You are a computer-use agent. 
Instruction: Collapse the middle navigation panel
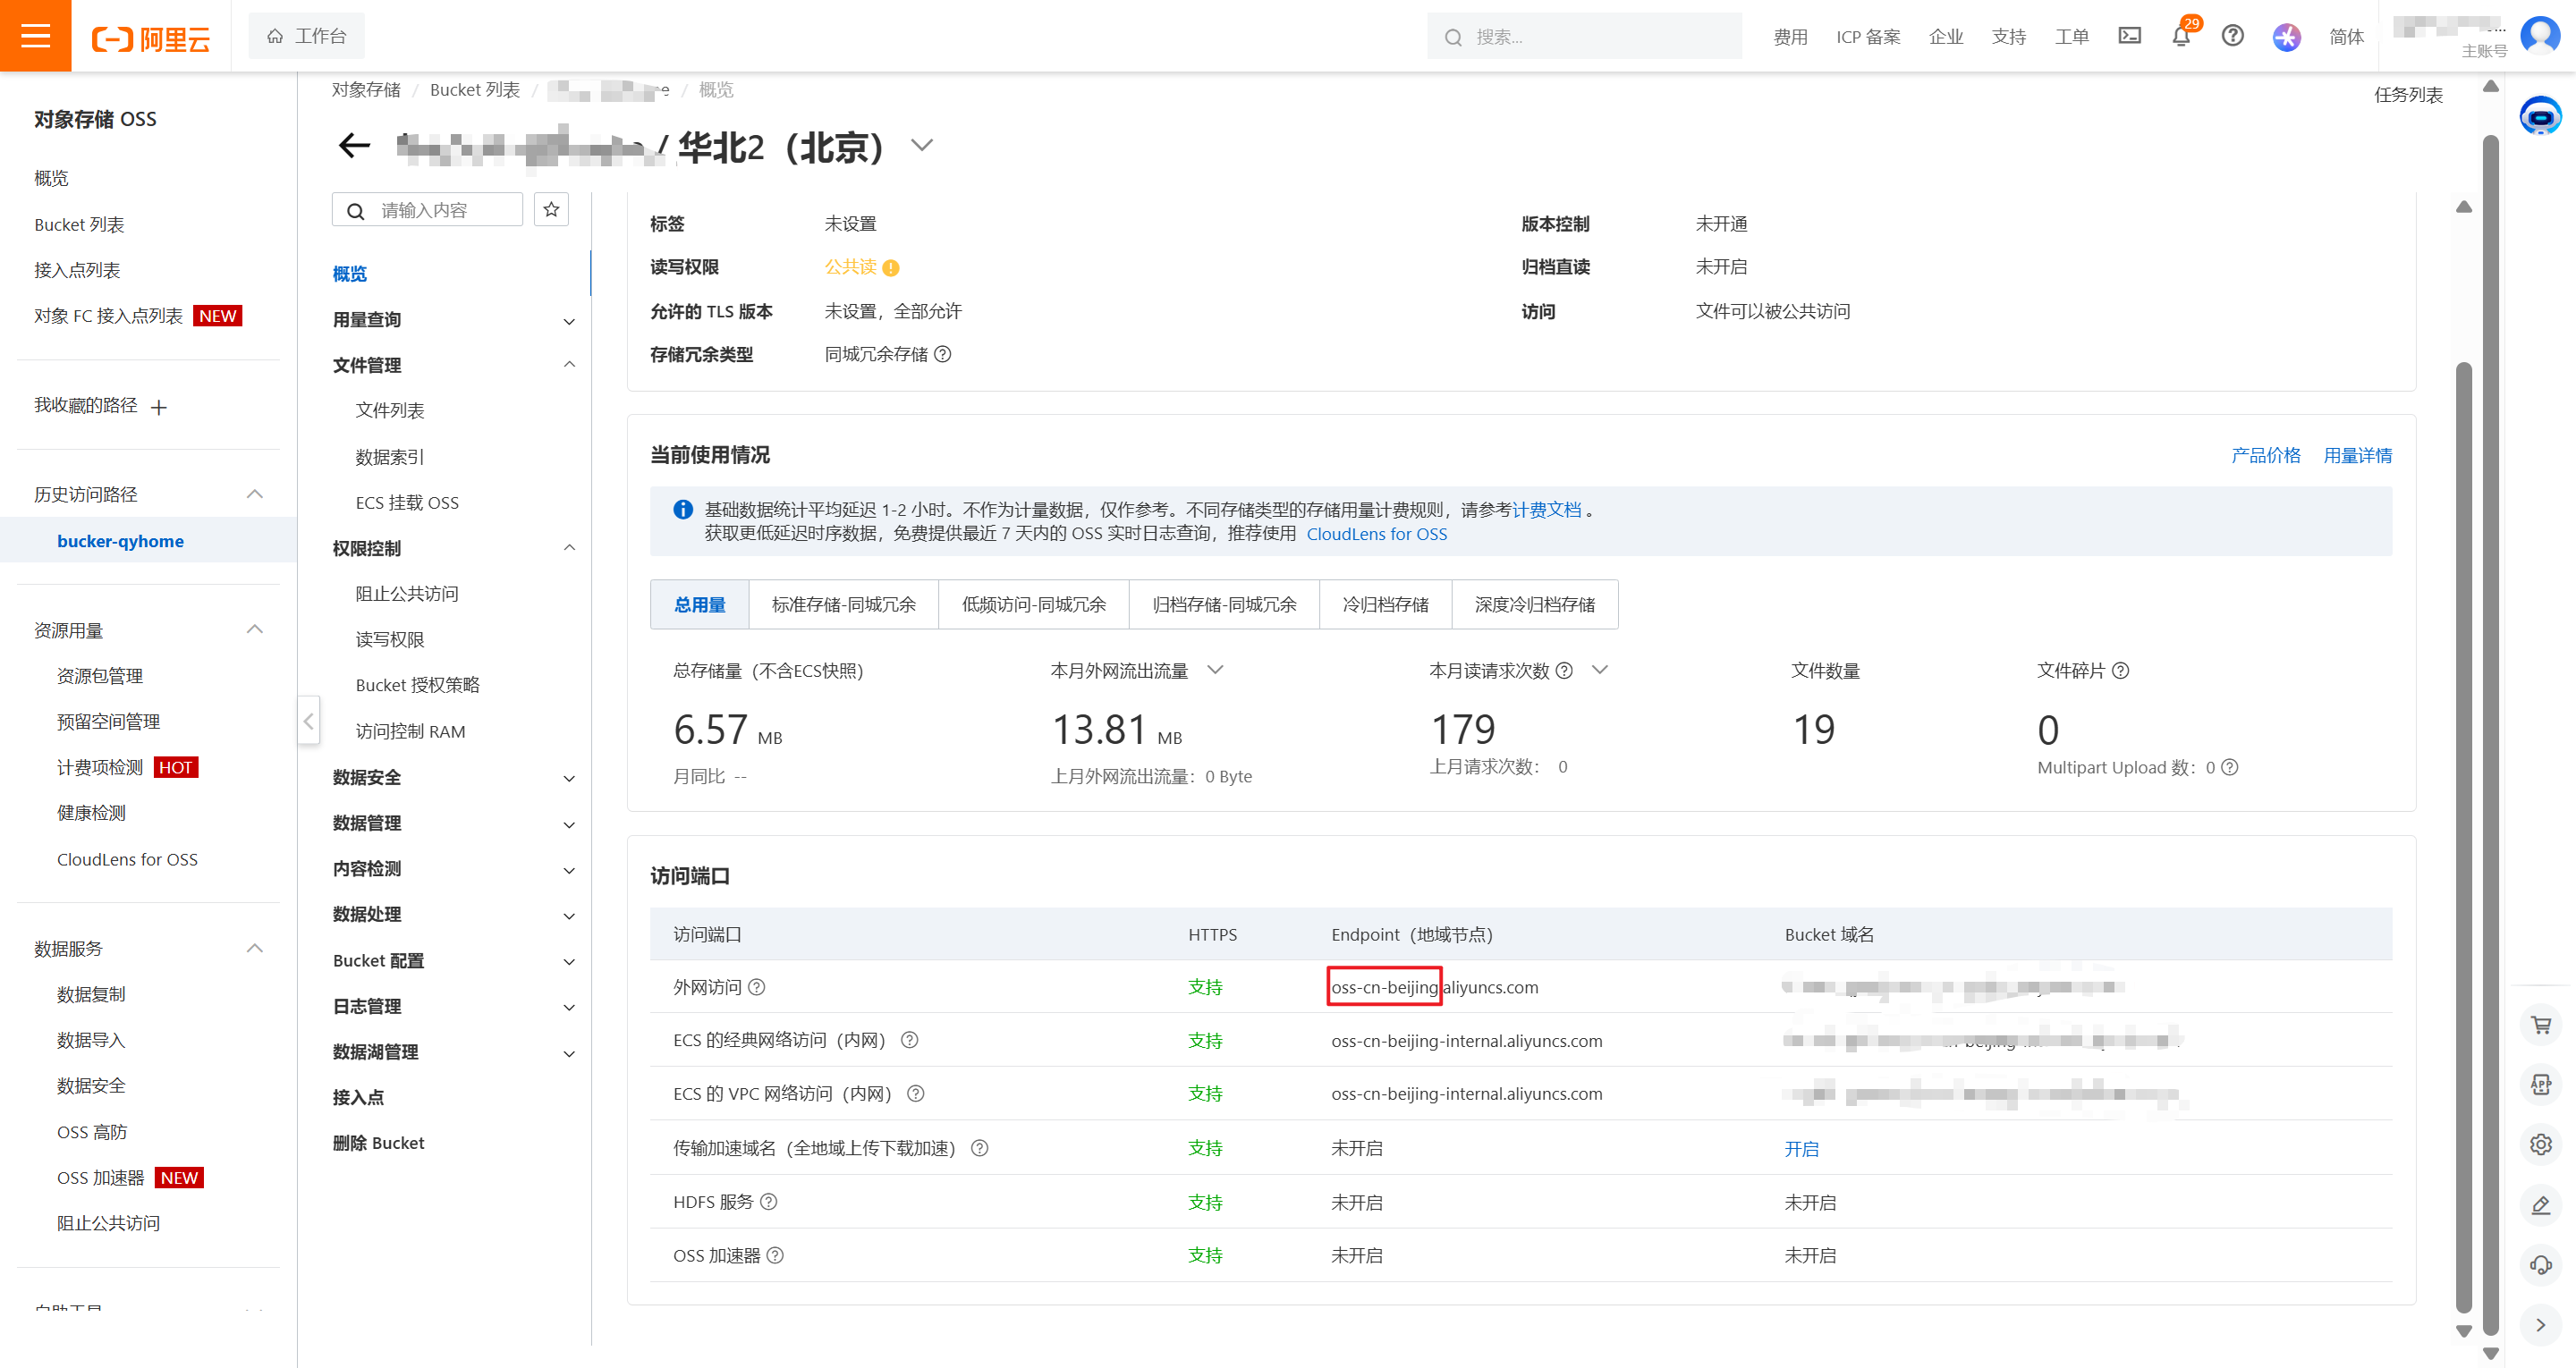point(308,721)
